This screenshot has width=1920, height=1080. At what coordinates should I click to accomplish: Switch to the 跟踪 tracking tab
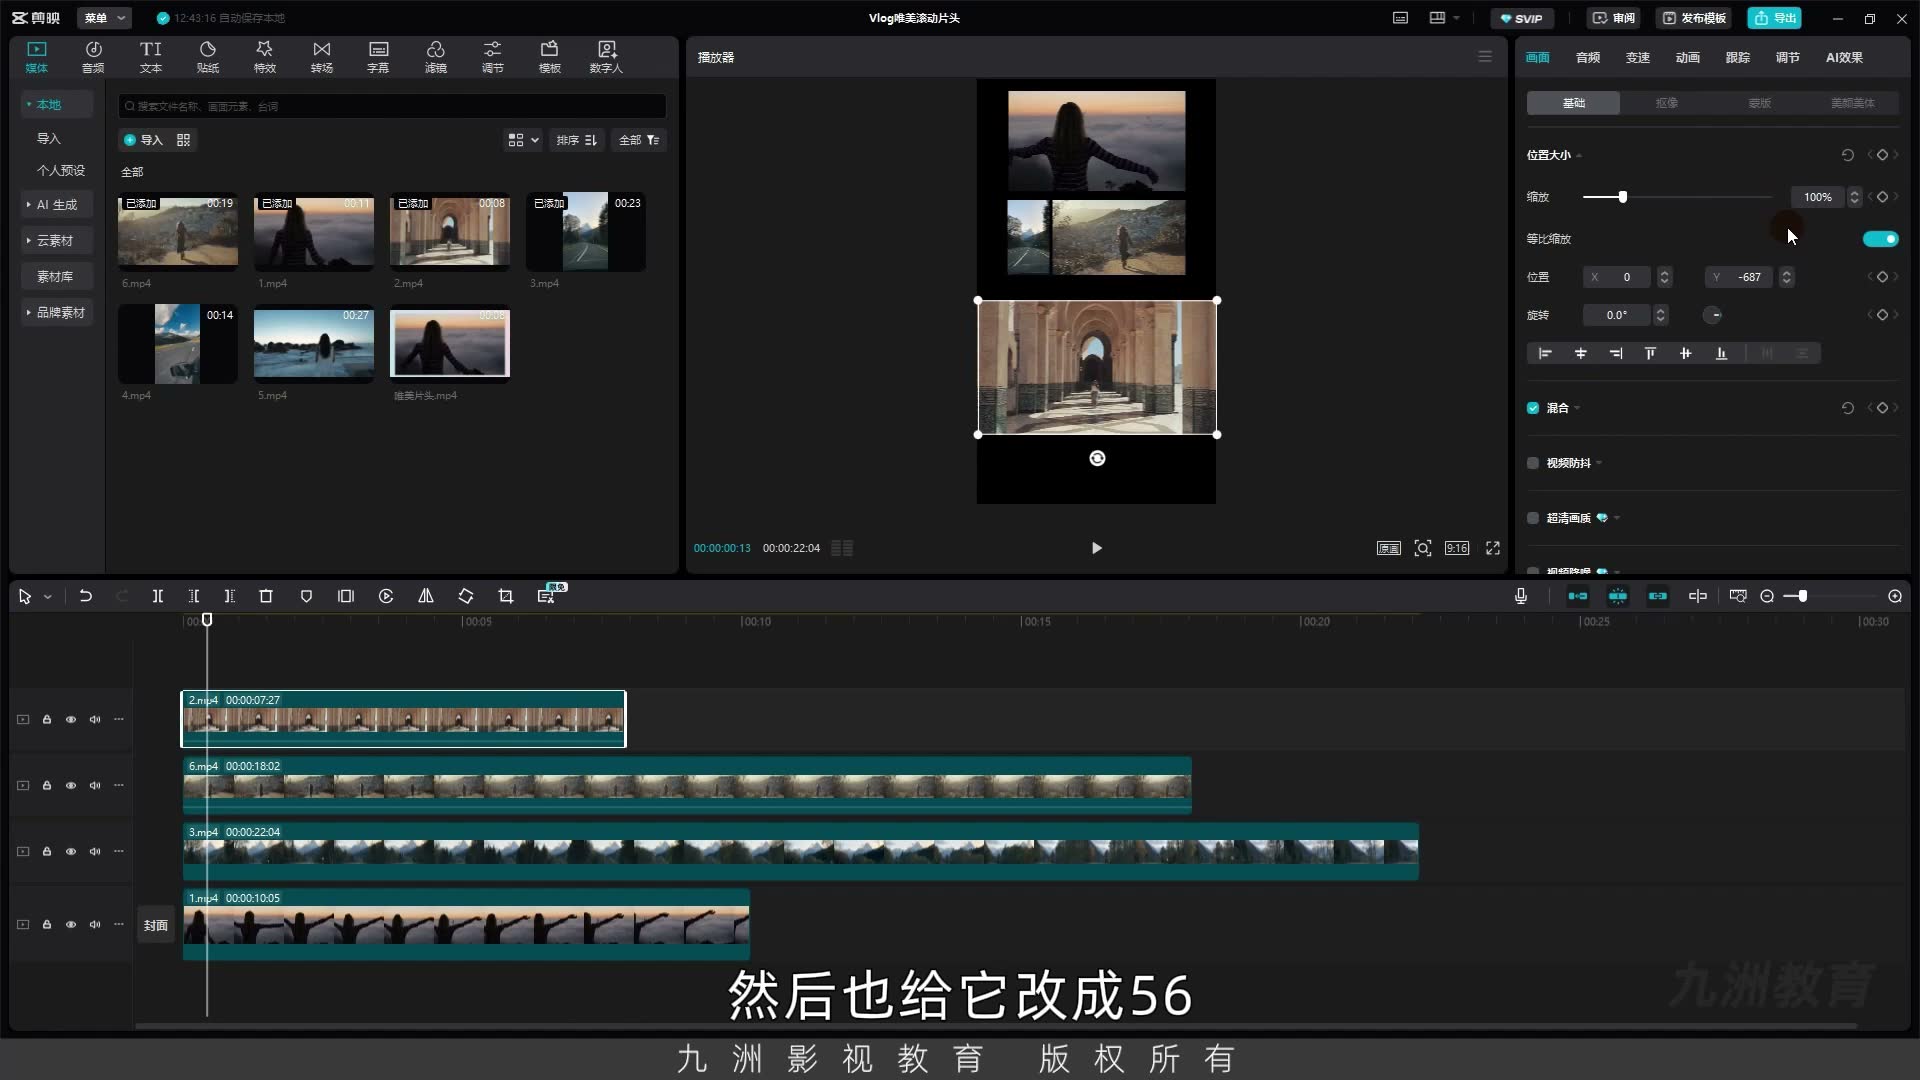click(1738, 57)
